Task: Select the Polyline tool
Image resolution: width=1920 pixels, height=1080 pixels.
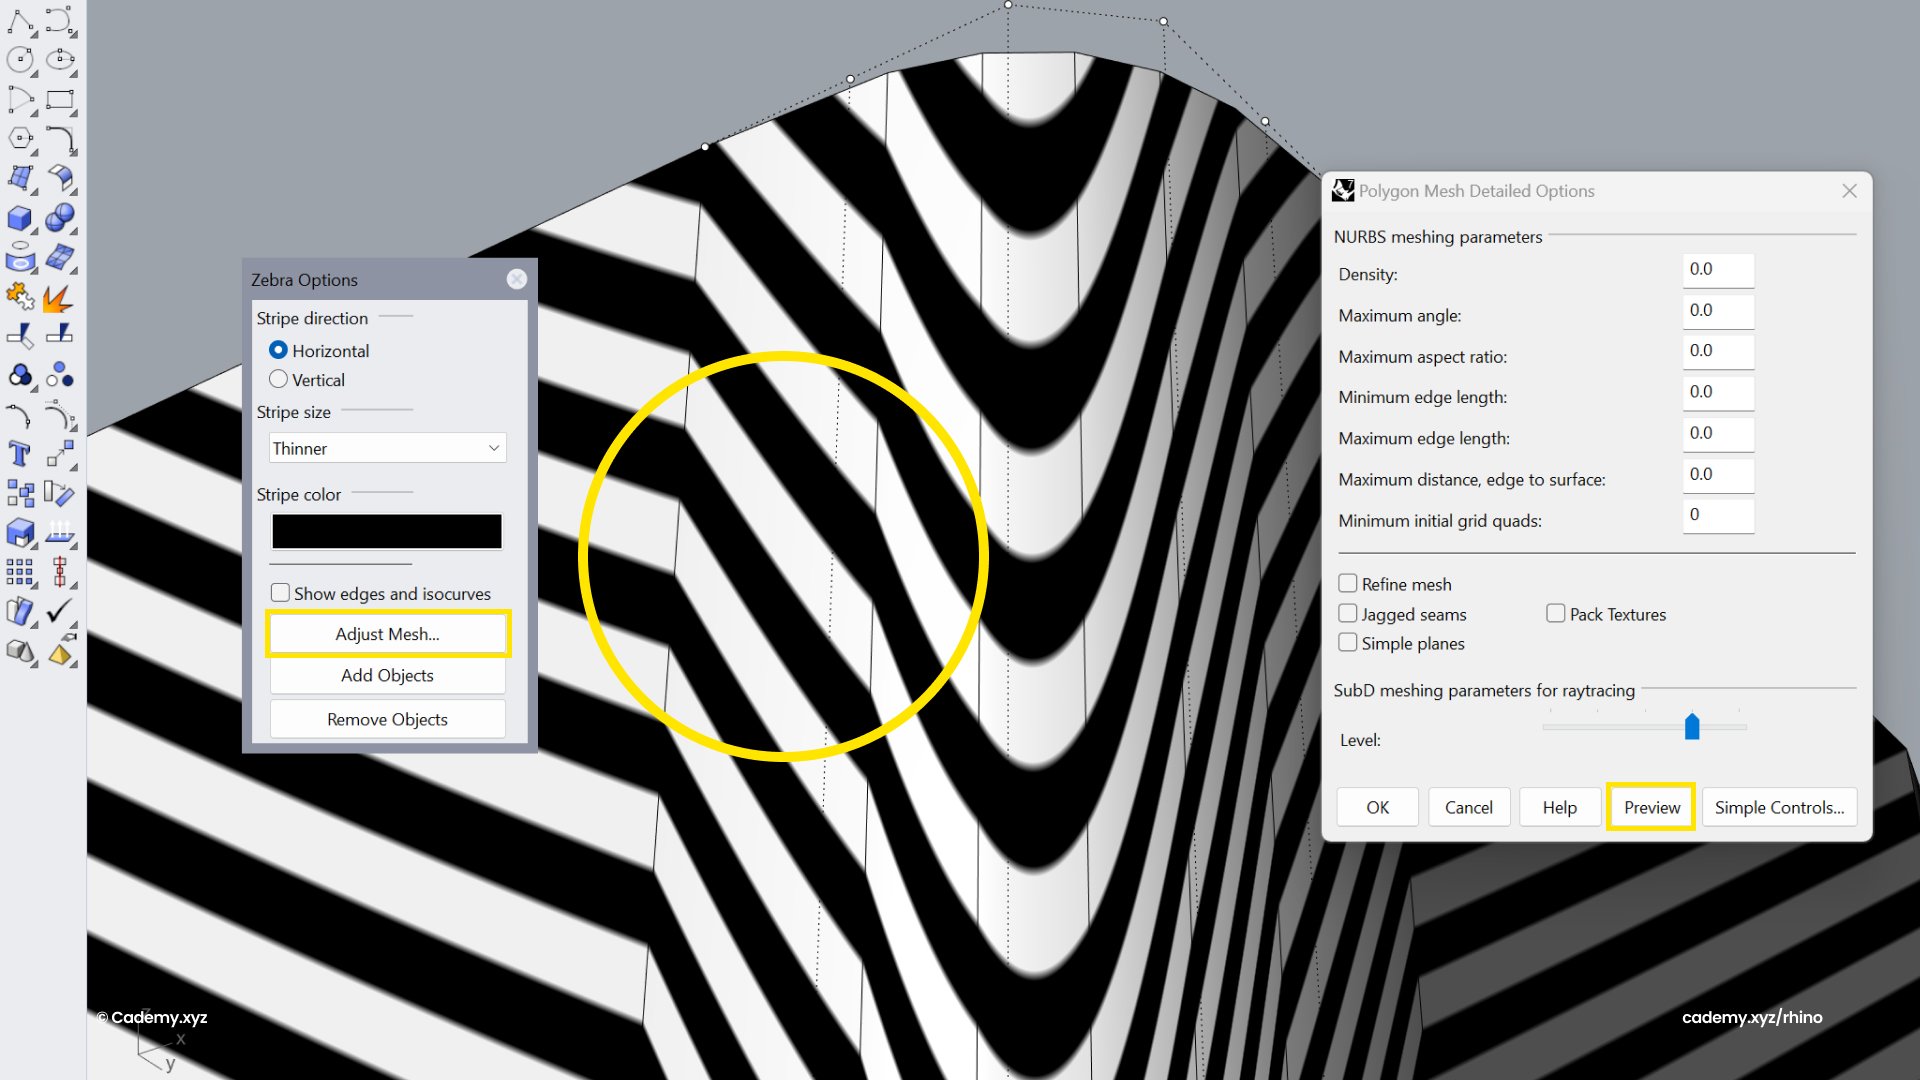Action: click(20, 20)
